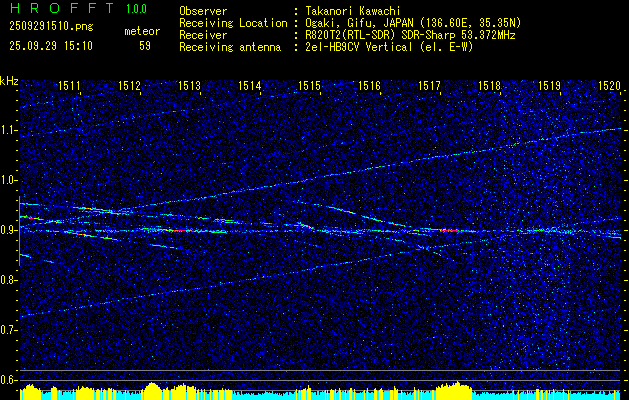The height and width of the screenshot is (400, 629).
Task: Click the Receiving antenna label
Action: click(230, 47)
